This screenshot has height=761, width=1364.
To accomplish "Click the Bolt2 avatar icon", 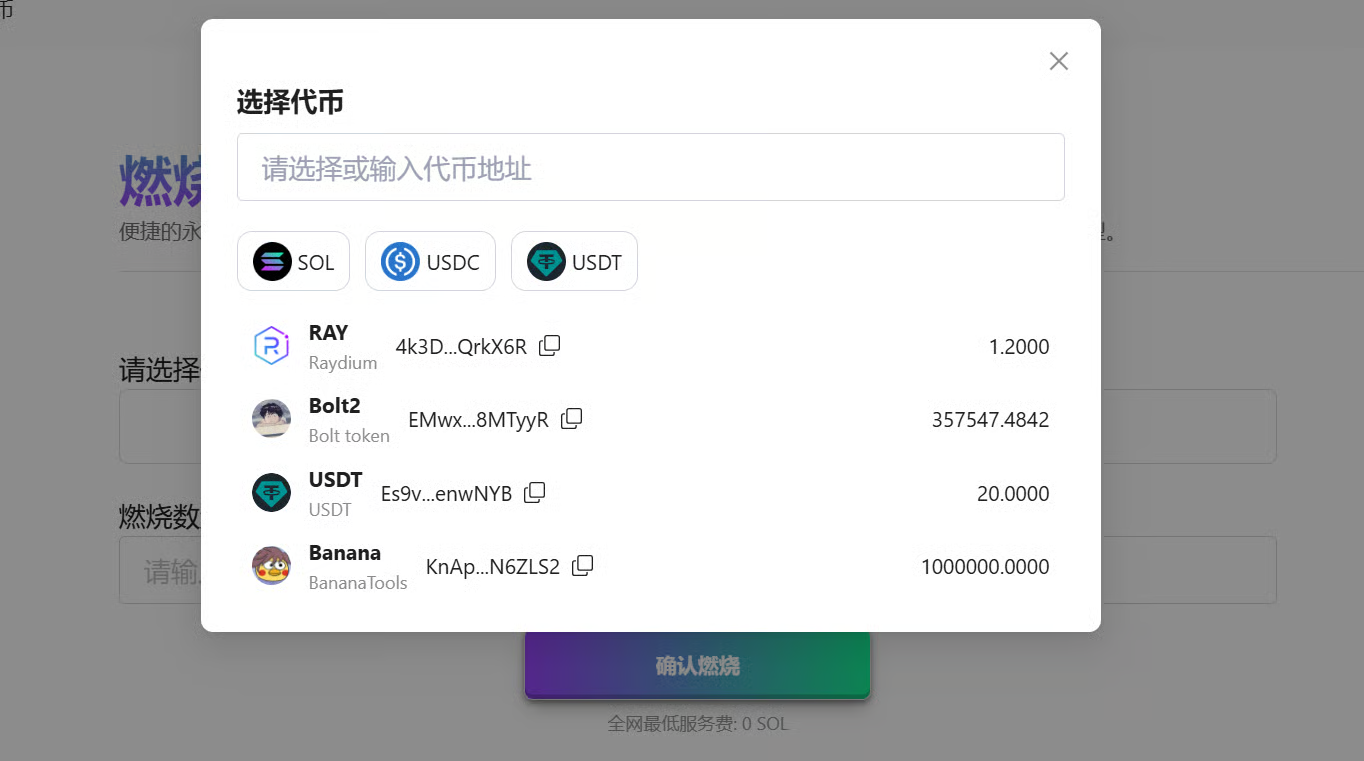I will tap(271, 419).
